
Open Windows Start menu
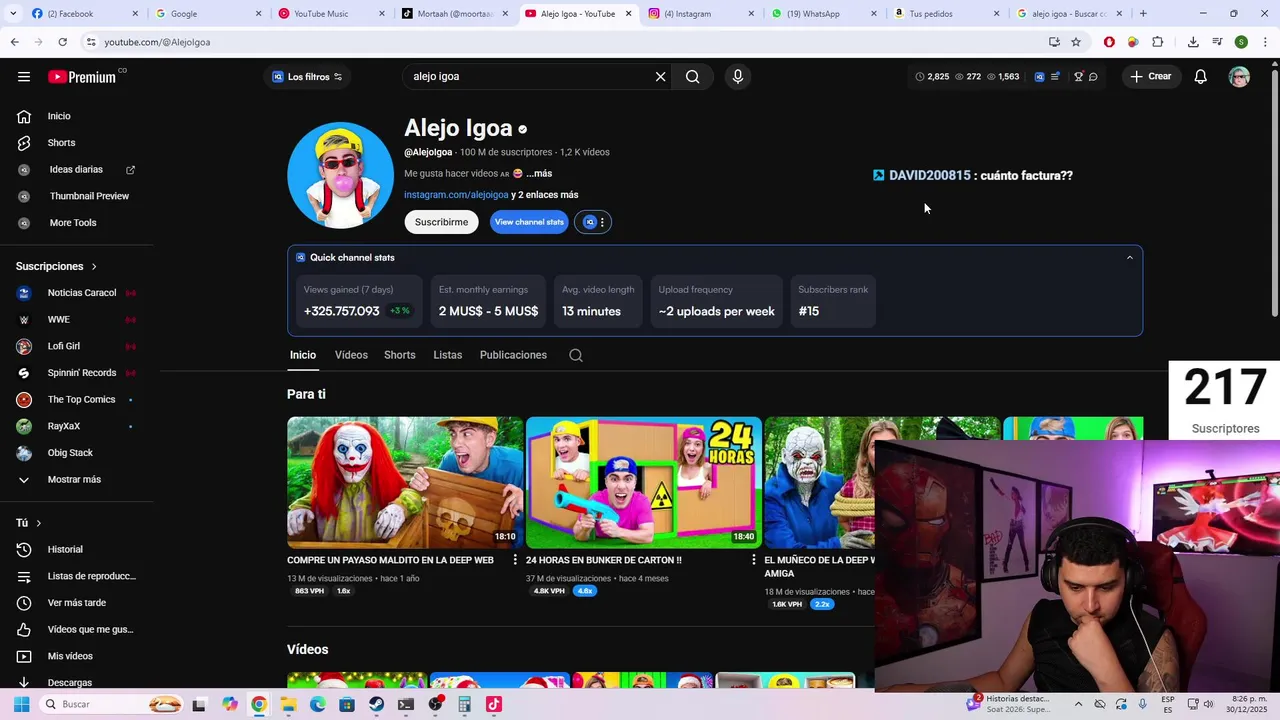(21, 704)
